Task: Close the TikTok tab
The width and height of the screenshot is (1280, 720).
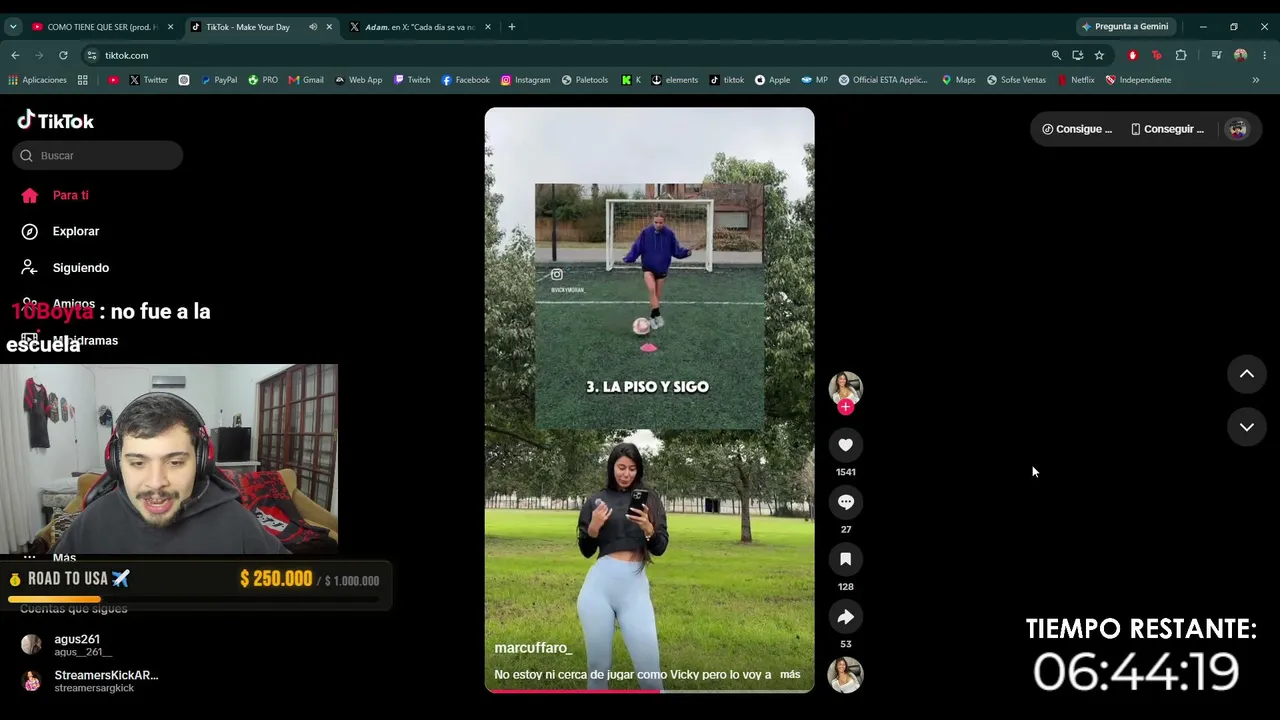Action: click(x=330, y=27)
